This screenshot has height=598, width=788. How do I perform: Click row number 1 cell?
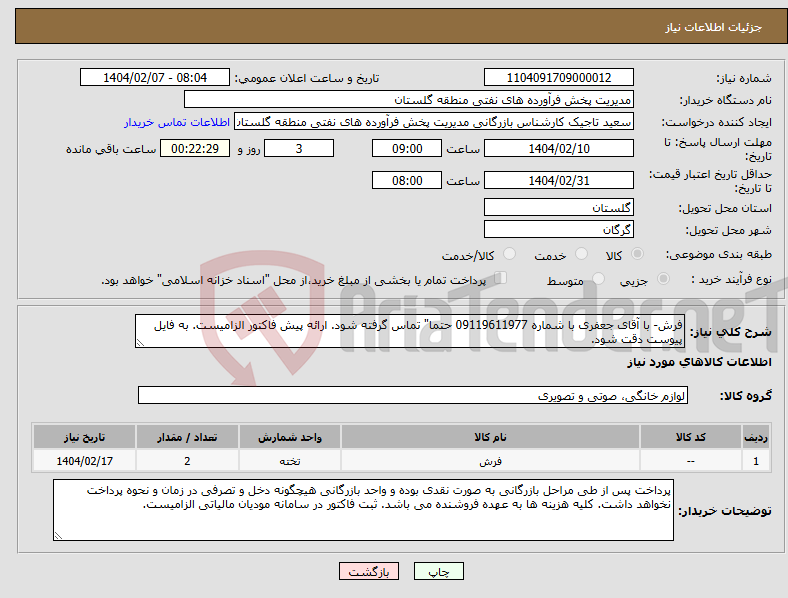coord(756,461)
